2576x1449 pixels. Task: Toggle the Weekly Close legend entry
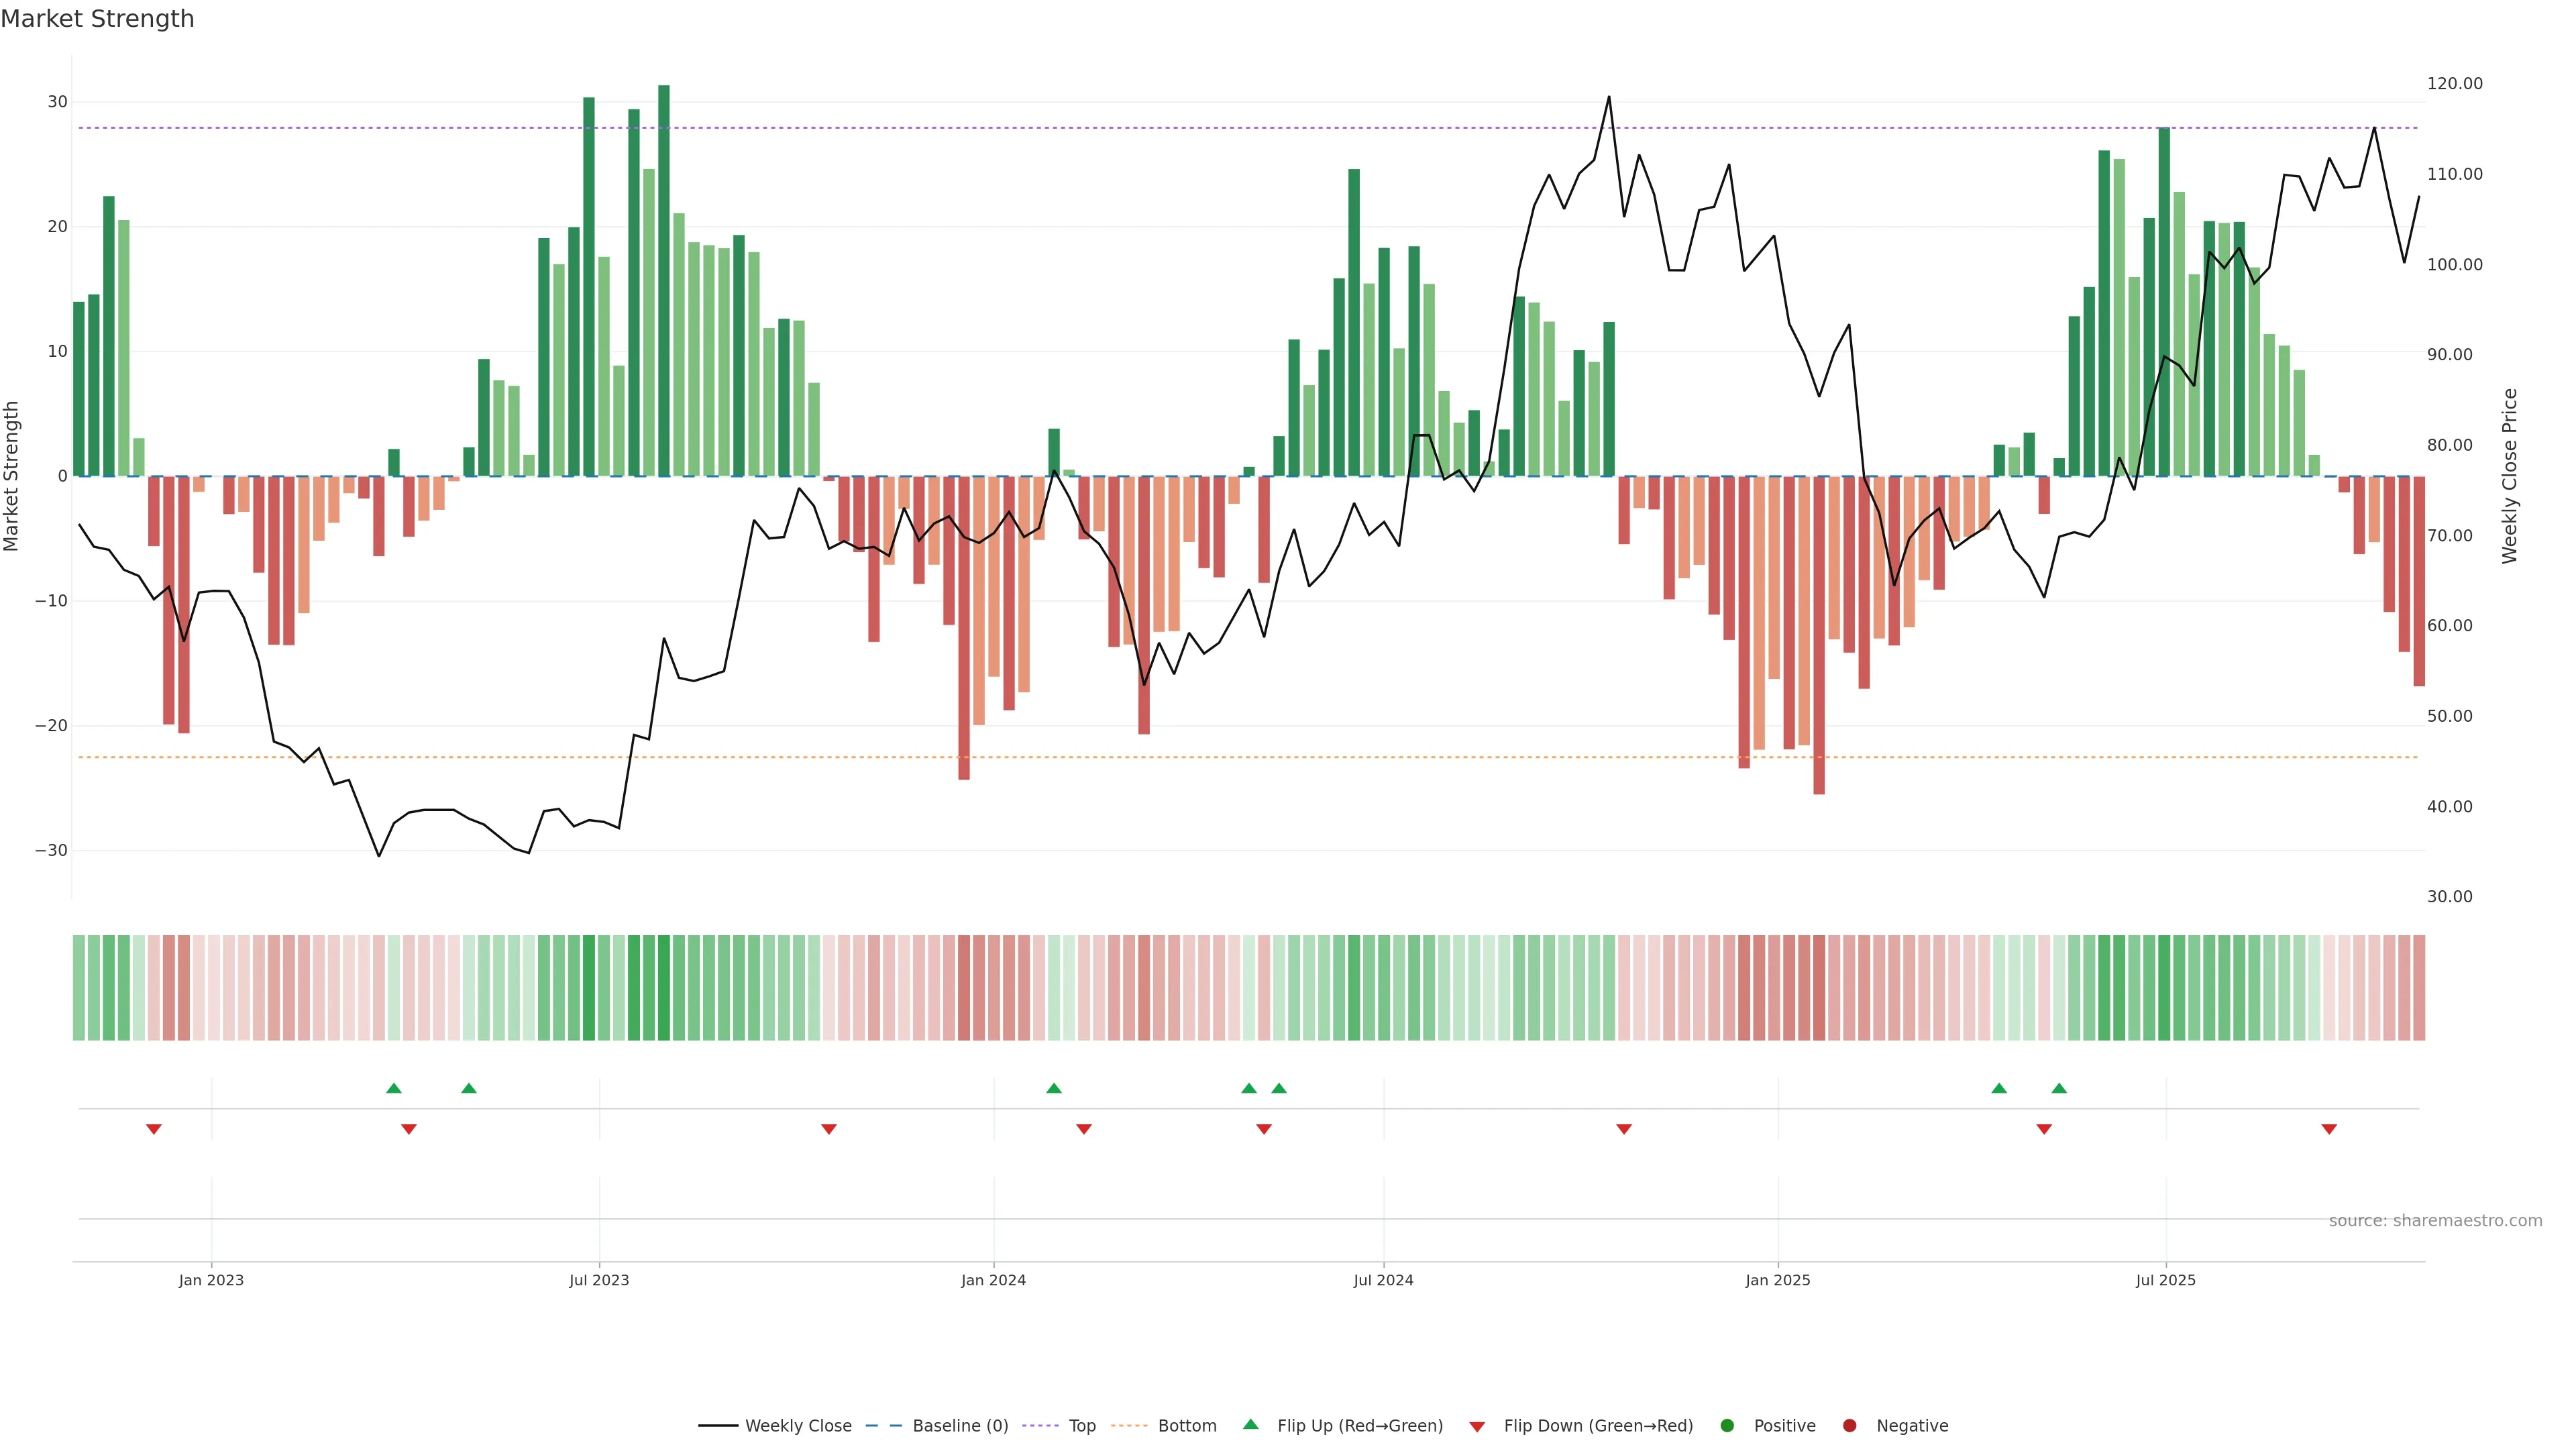(x=797, y=1425)
